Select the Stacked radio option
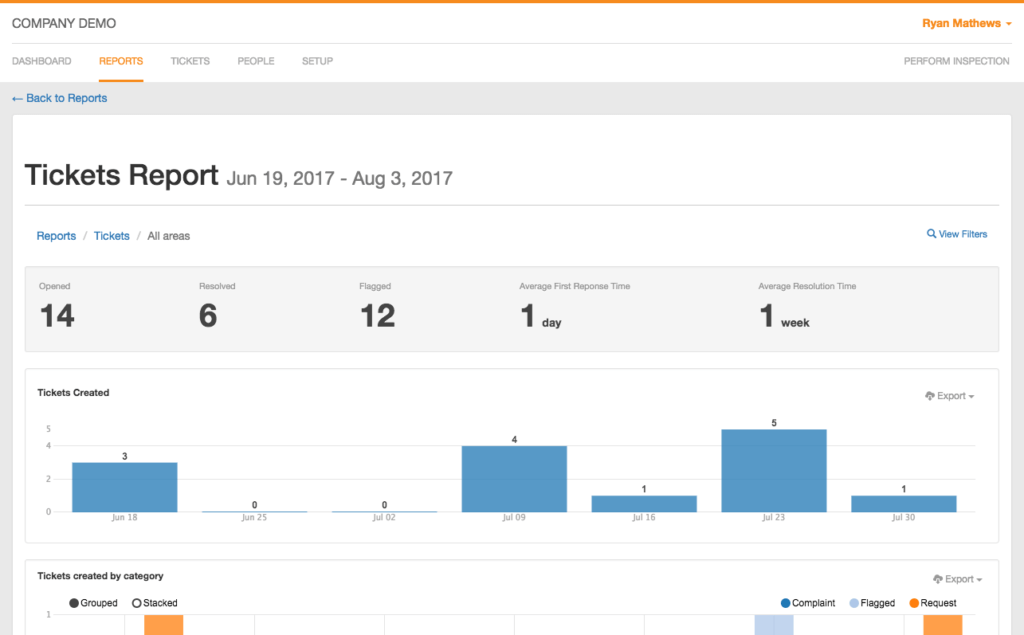Screen dimensions: 1024x635 click(137, 603)
